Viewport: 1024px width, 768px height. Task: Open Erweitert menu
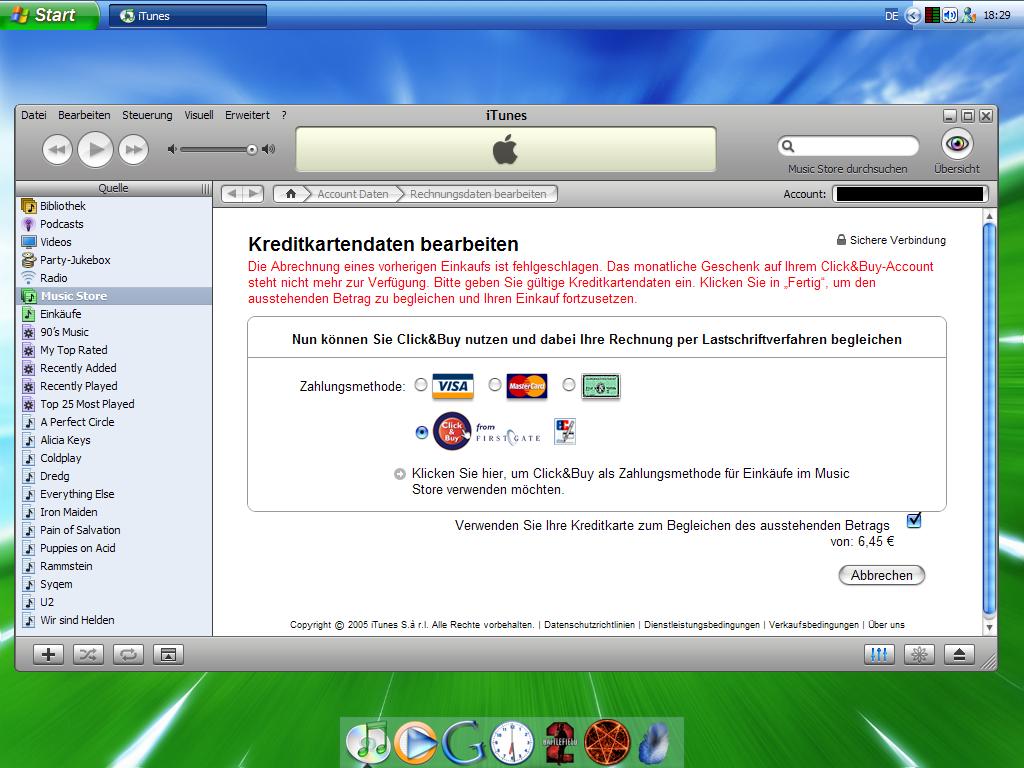pyautogui.click(x=248, y=115)
